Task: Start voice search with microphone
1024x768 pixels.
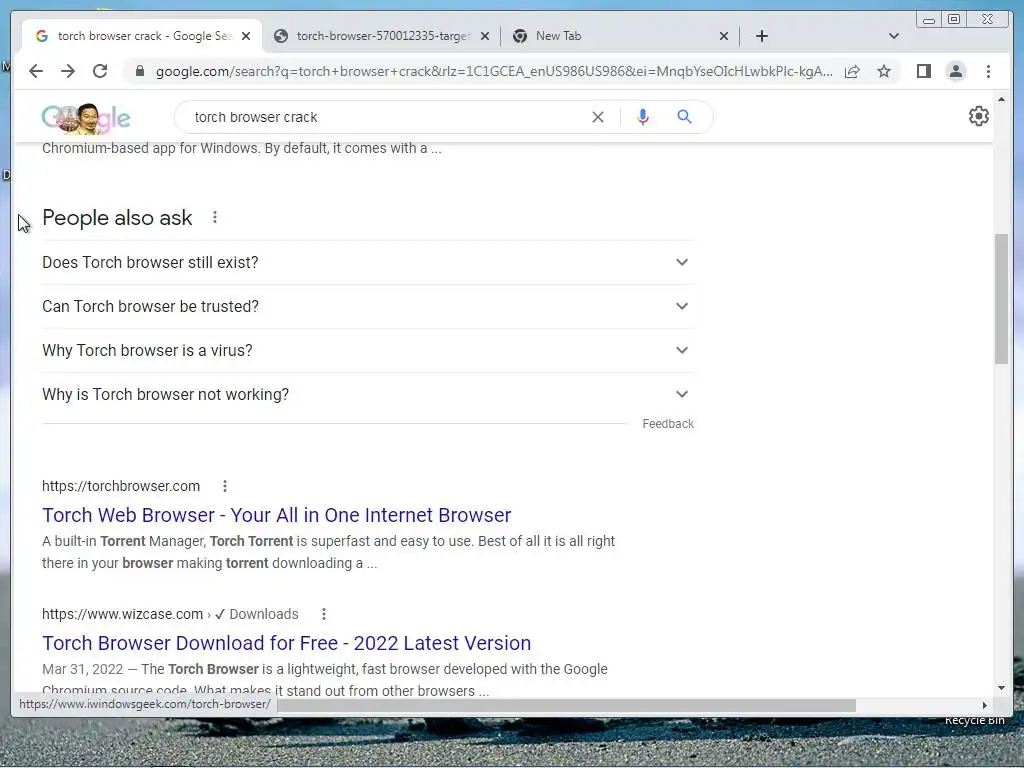Action: point(643,117)
